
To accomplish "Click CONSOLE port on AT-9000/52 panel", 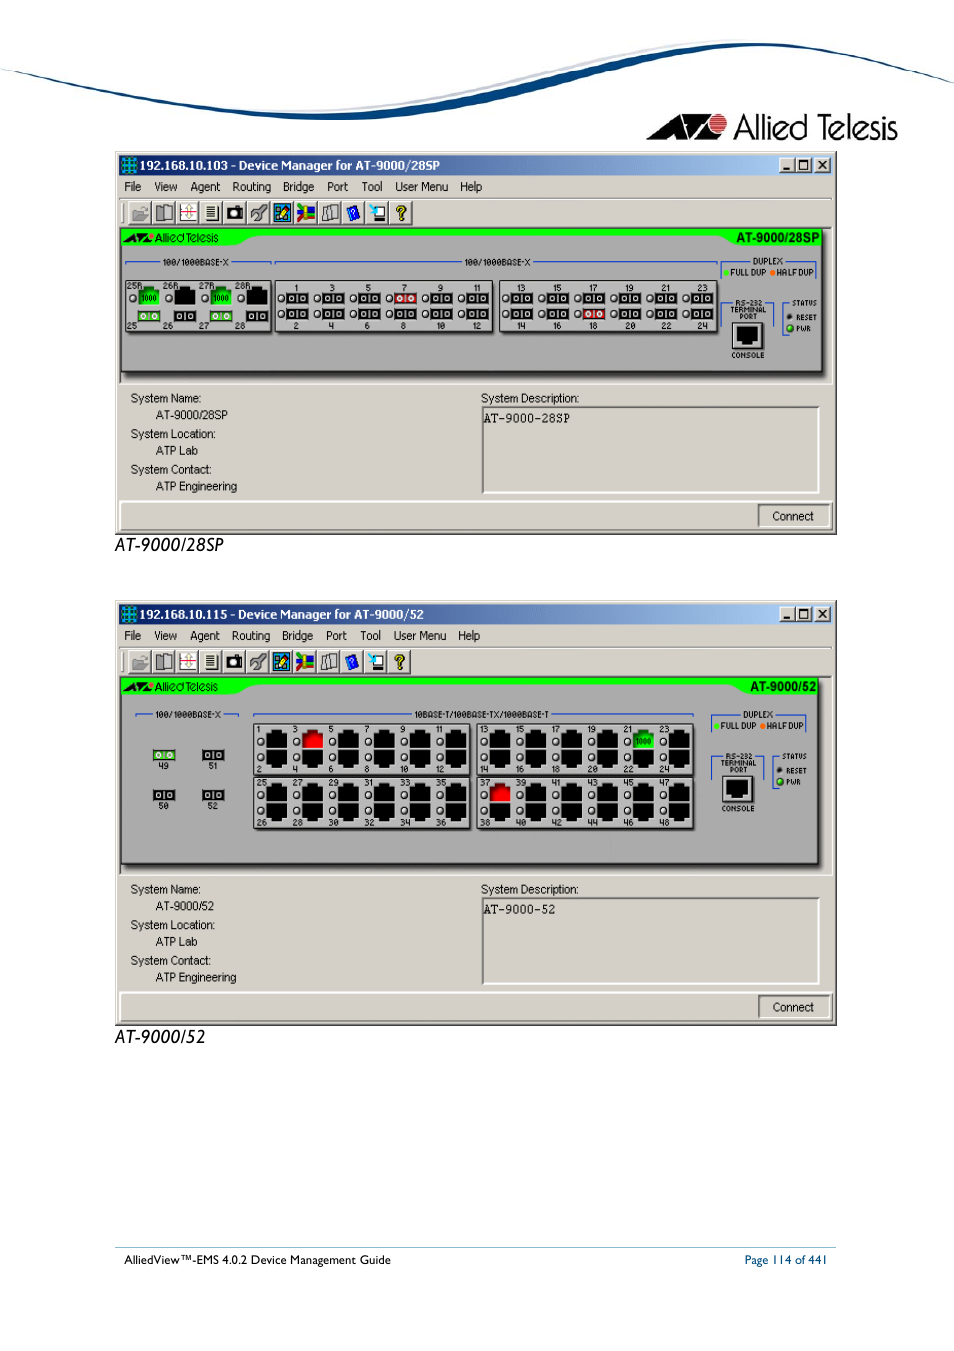I will coord(738,788).
